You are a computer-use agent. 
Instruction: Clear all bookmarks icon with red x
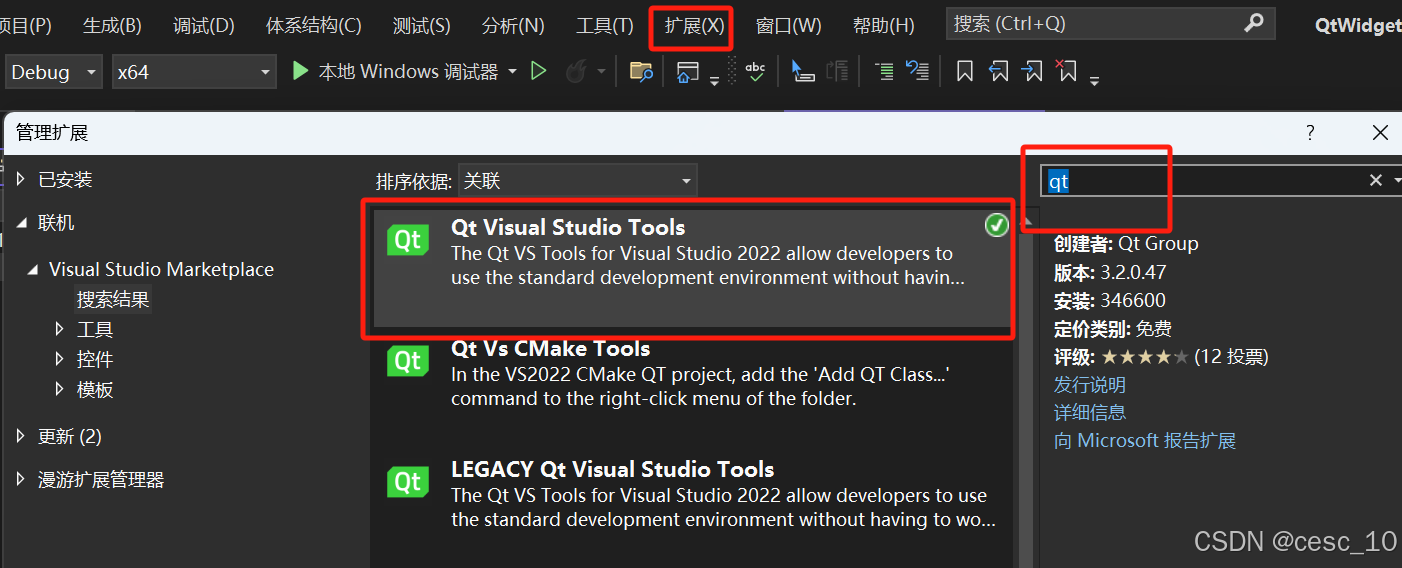1067,71
